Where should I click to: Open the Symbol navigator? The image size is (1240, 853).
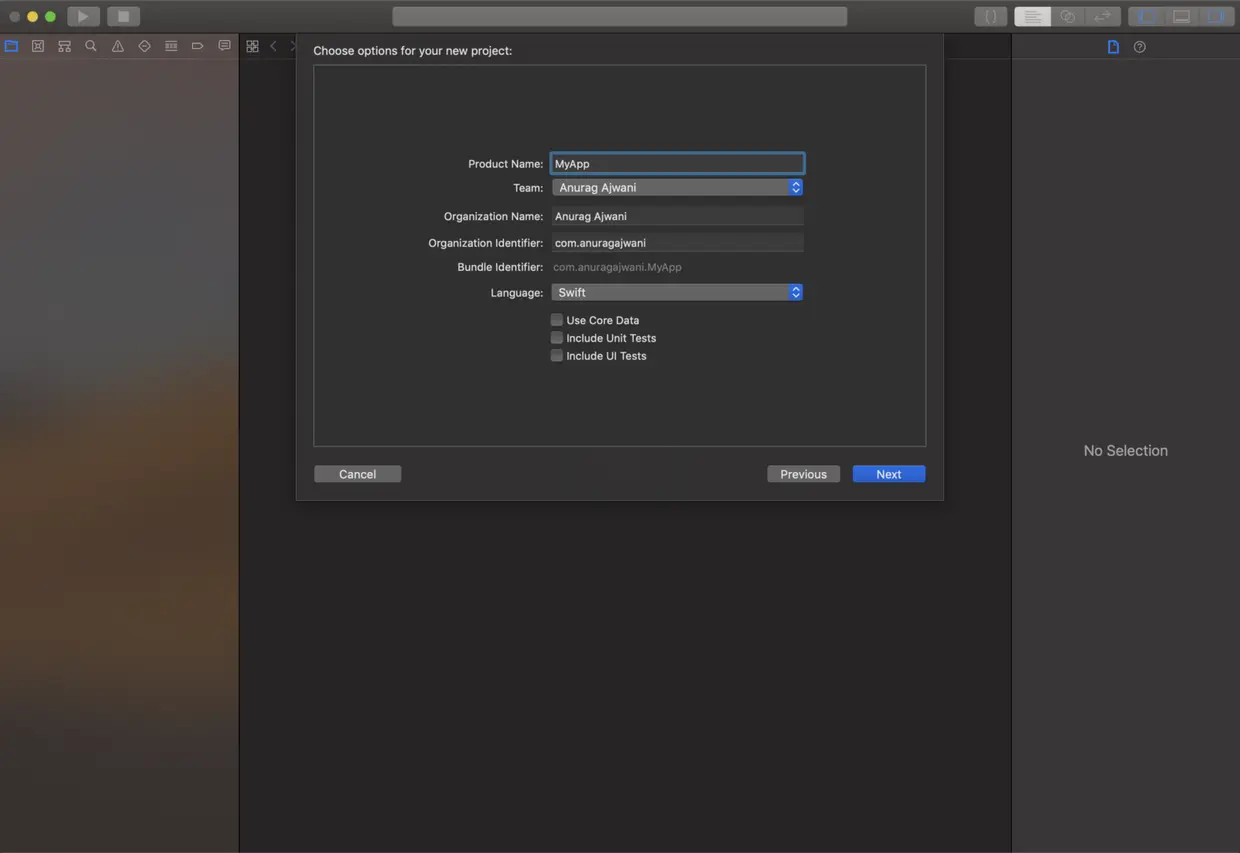pyautogui.click(x=64, y=46)
